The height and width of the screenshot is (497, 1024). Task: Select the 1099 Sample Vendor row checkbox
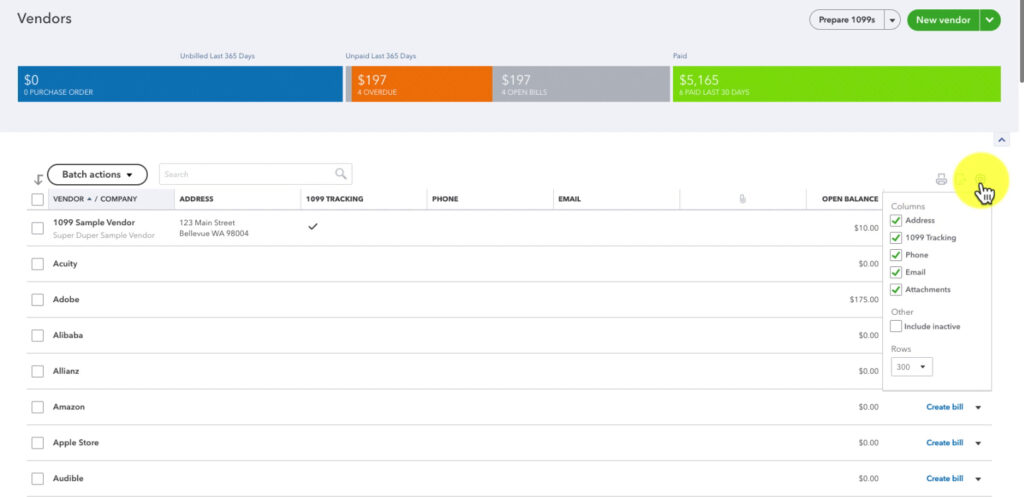tap(38, 228)
